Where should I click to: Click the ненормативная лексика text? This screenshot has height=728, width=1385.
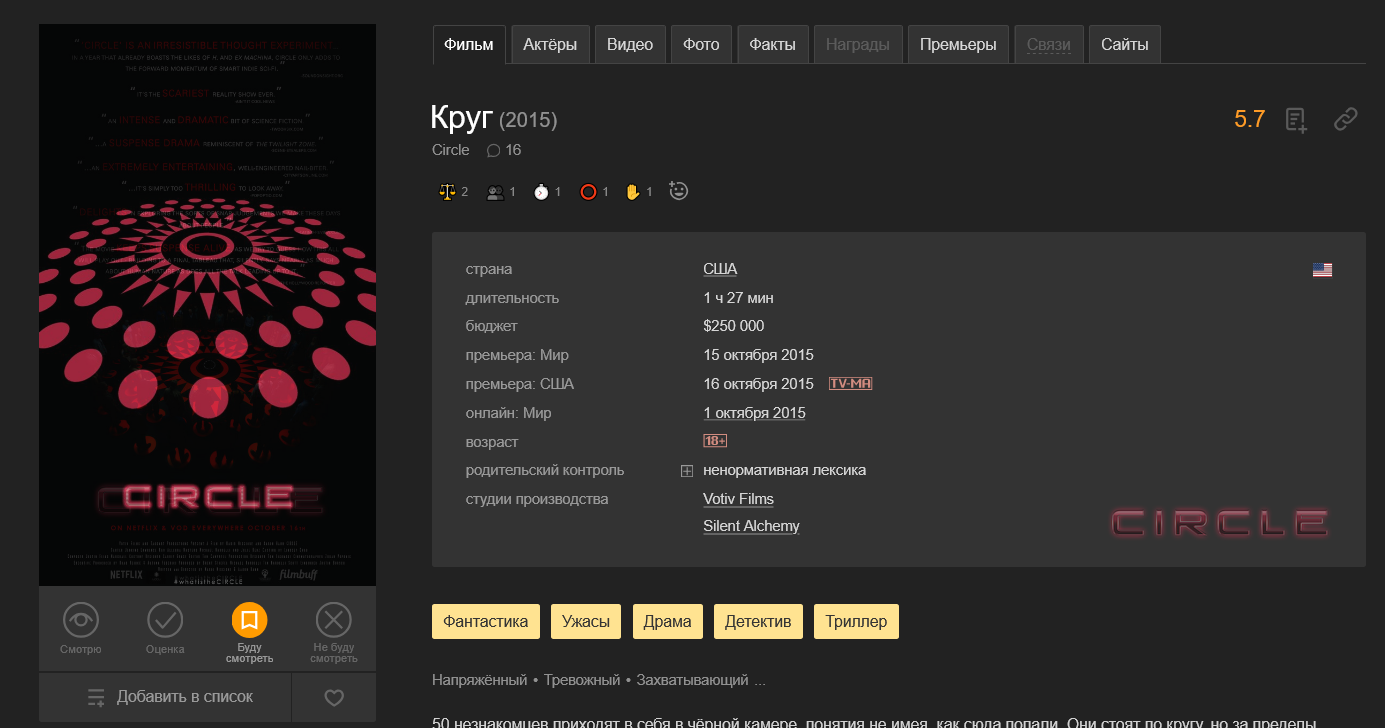[x=785, y=470]
